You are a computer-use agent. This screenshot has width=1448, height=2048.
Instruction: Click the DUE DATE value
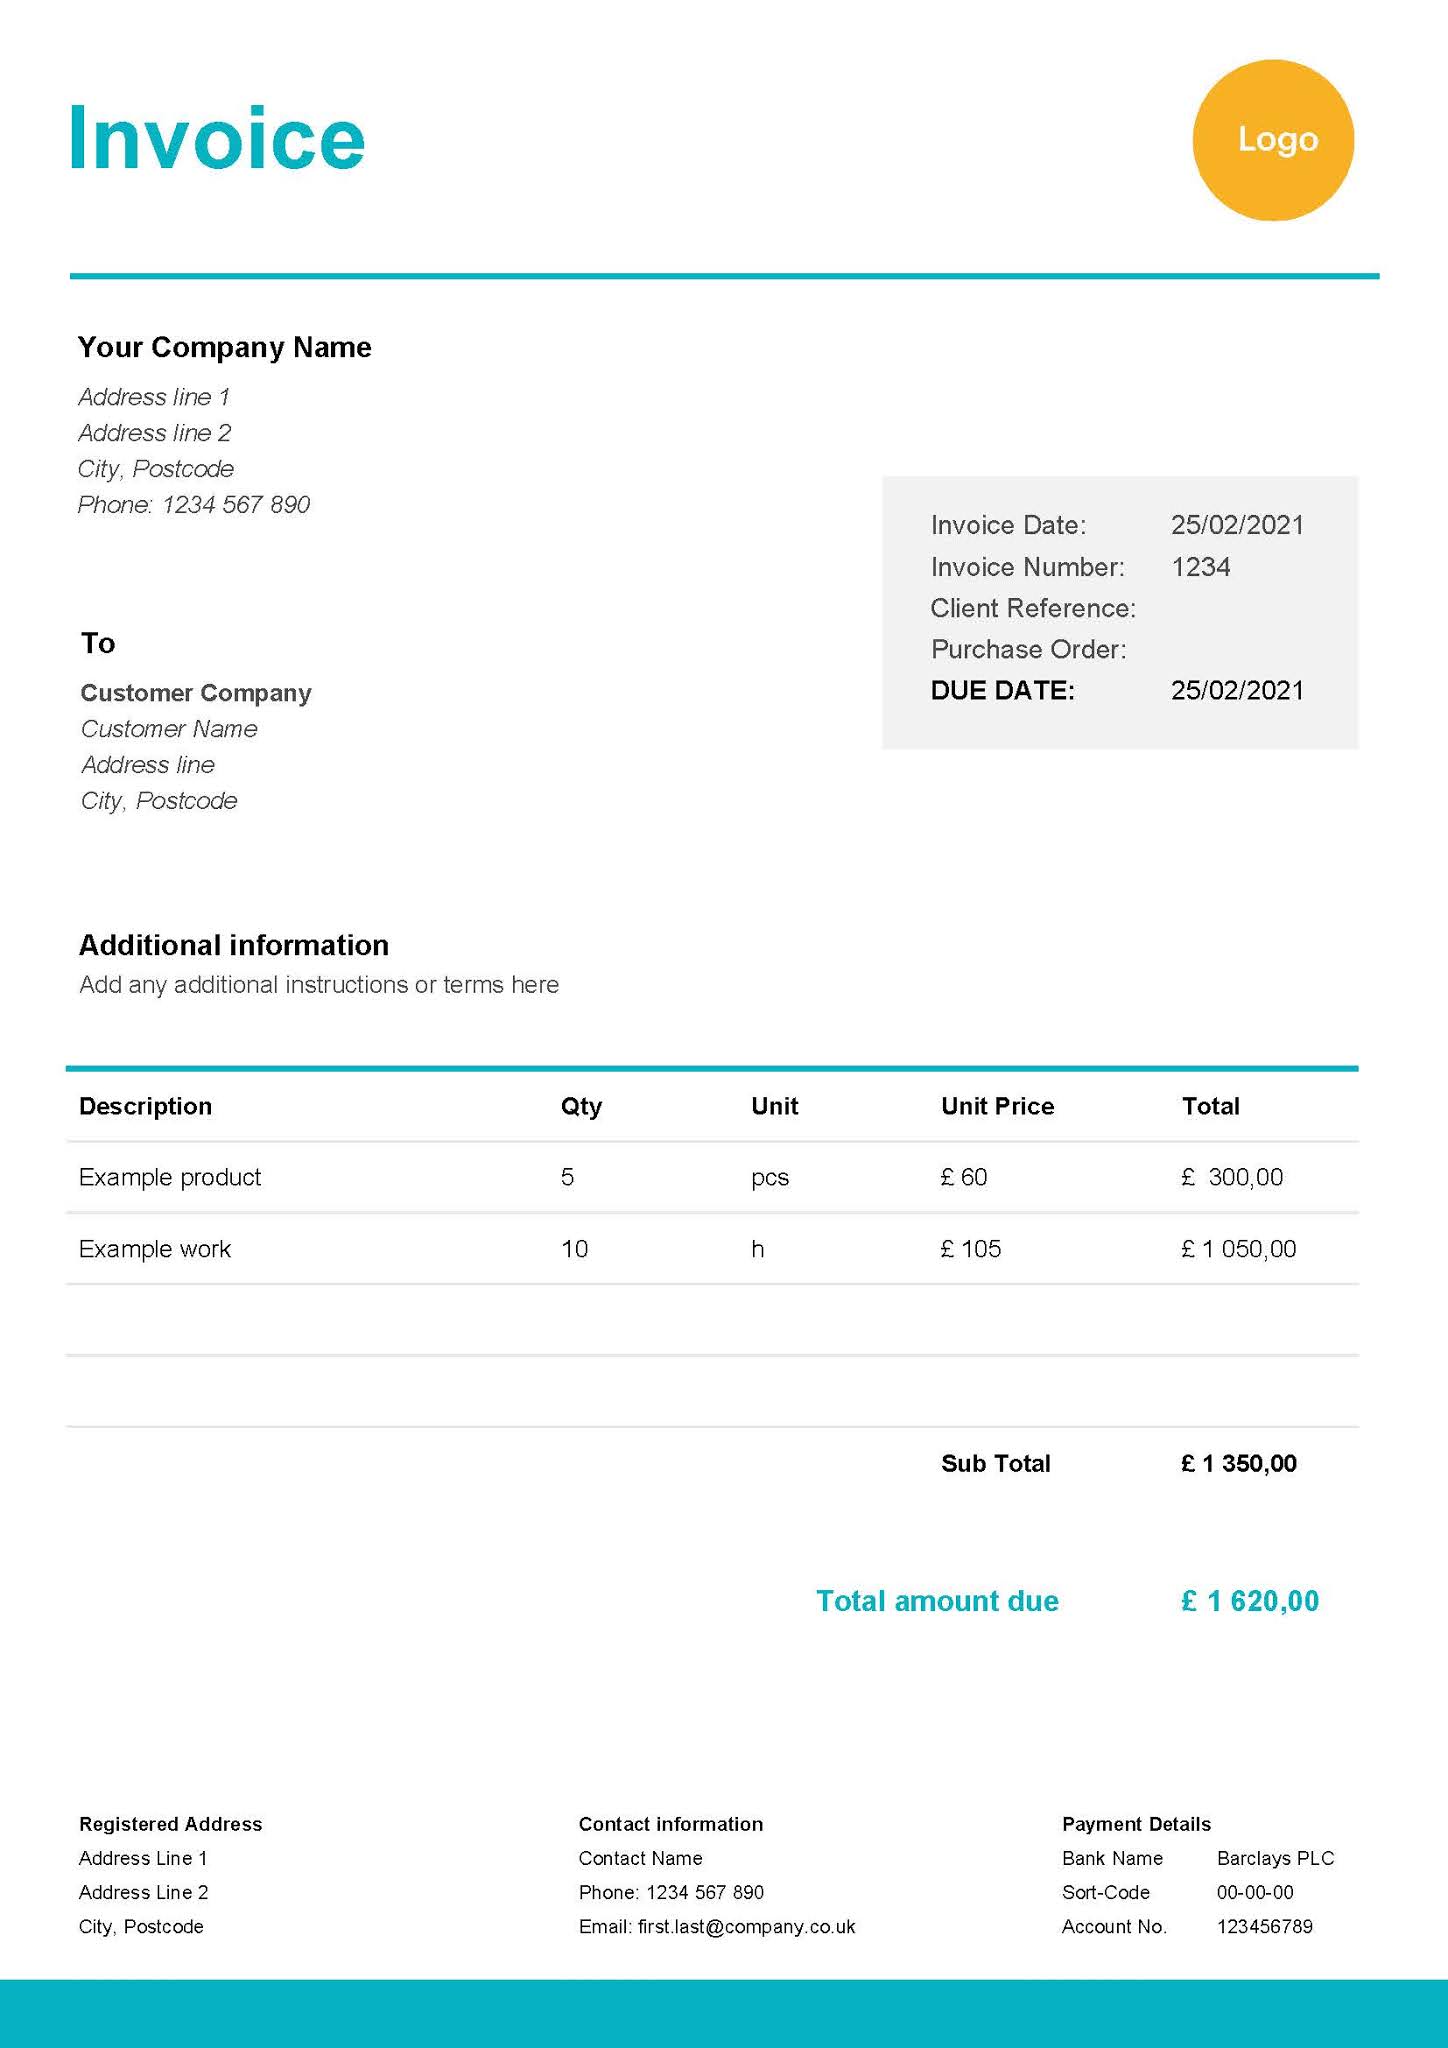pos(1237,690)
